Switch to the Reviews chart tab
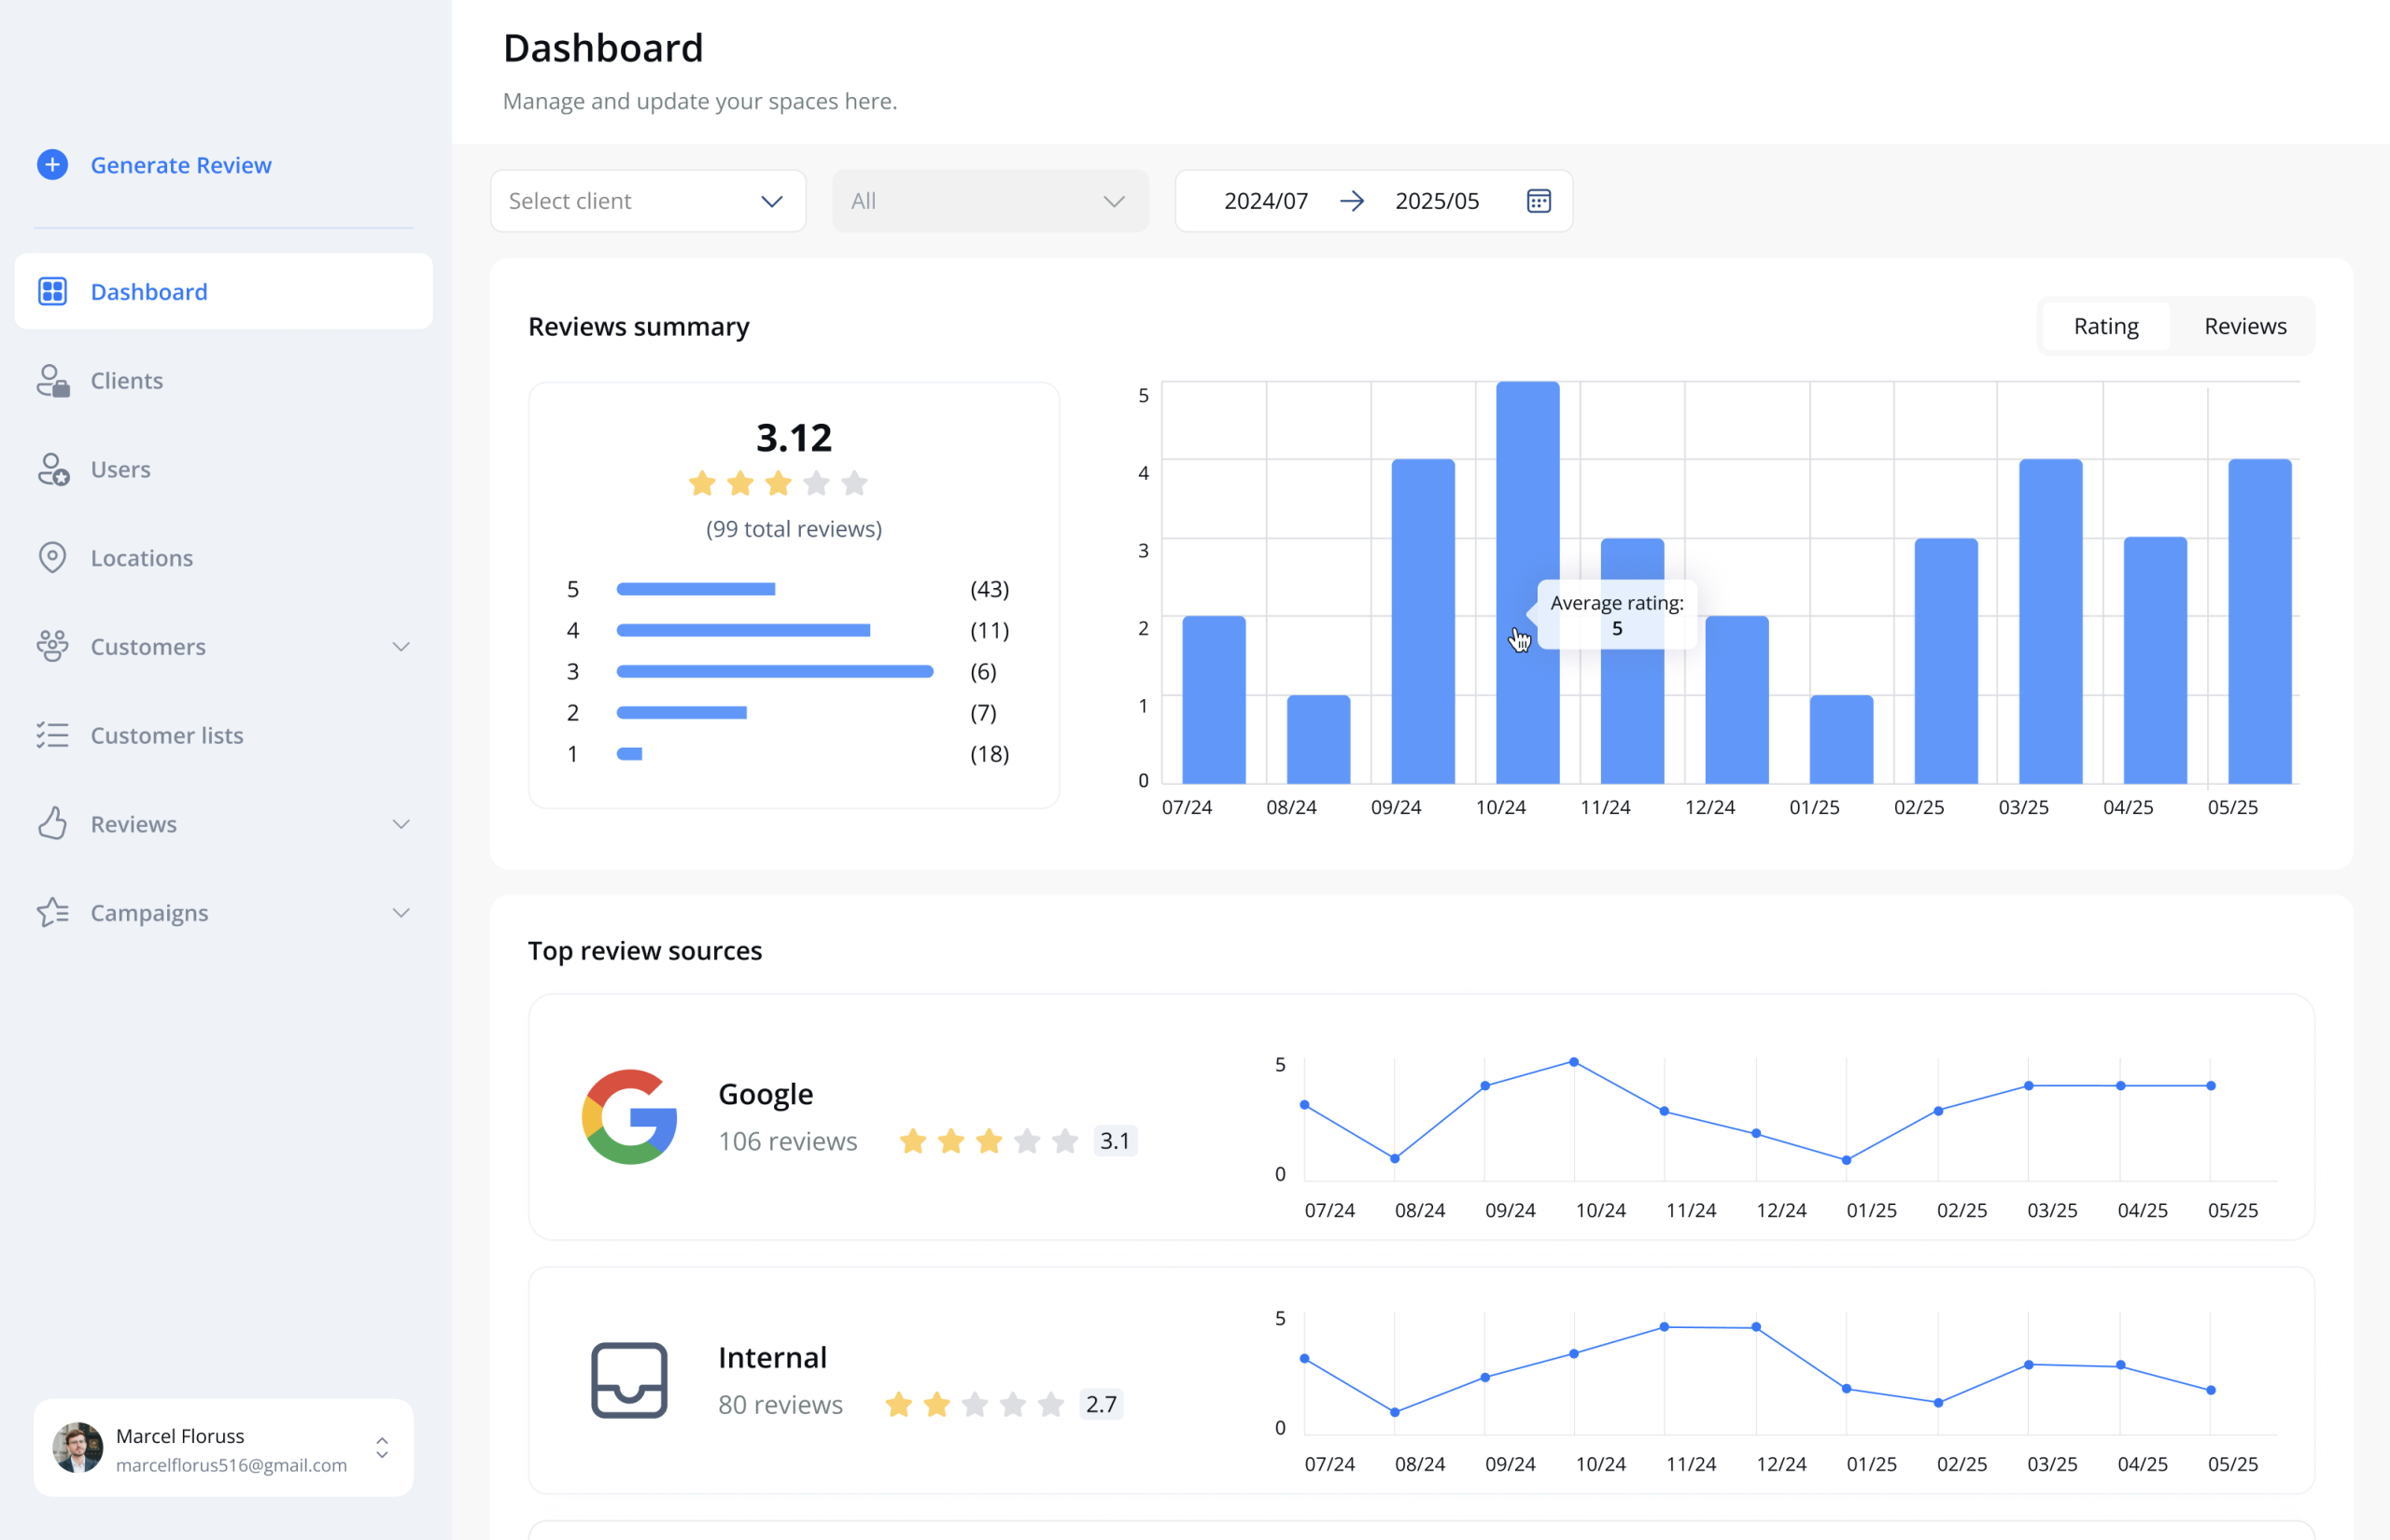 tap(2245, 326)
